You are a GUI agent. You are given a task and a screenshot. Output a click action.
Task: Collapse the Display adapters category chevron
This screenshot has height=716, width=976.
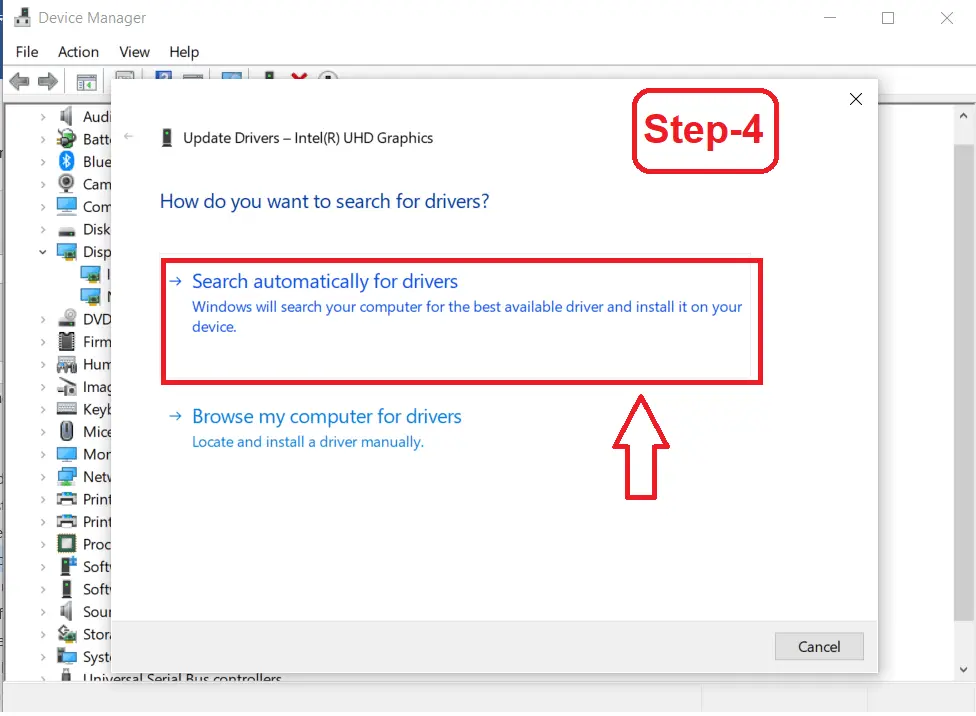[42, 252]
